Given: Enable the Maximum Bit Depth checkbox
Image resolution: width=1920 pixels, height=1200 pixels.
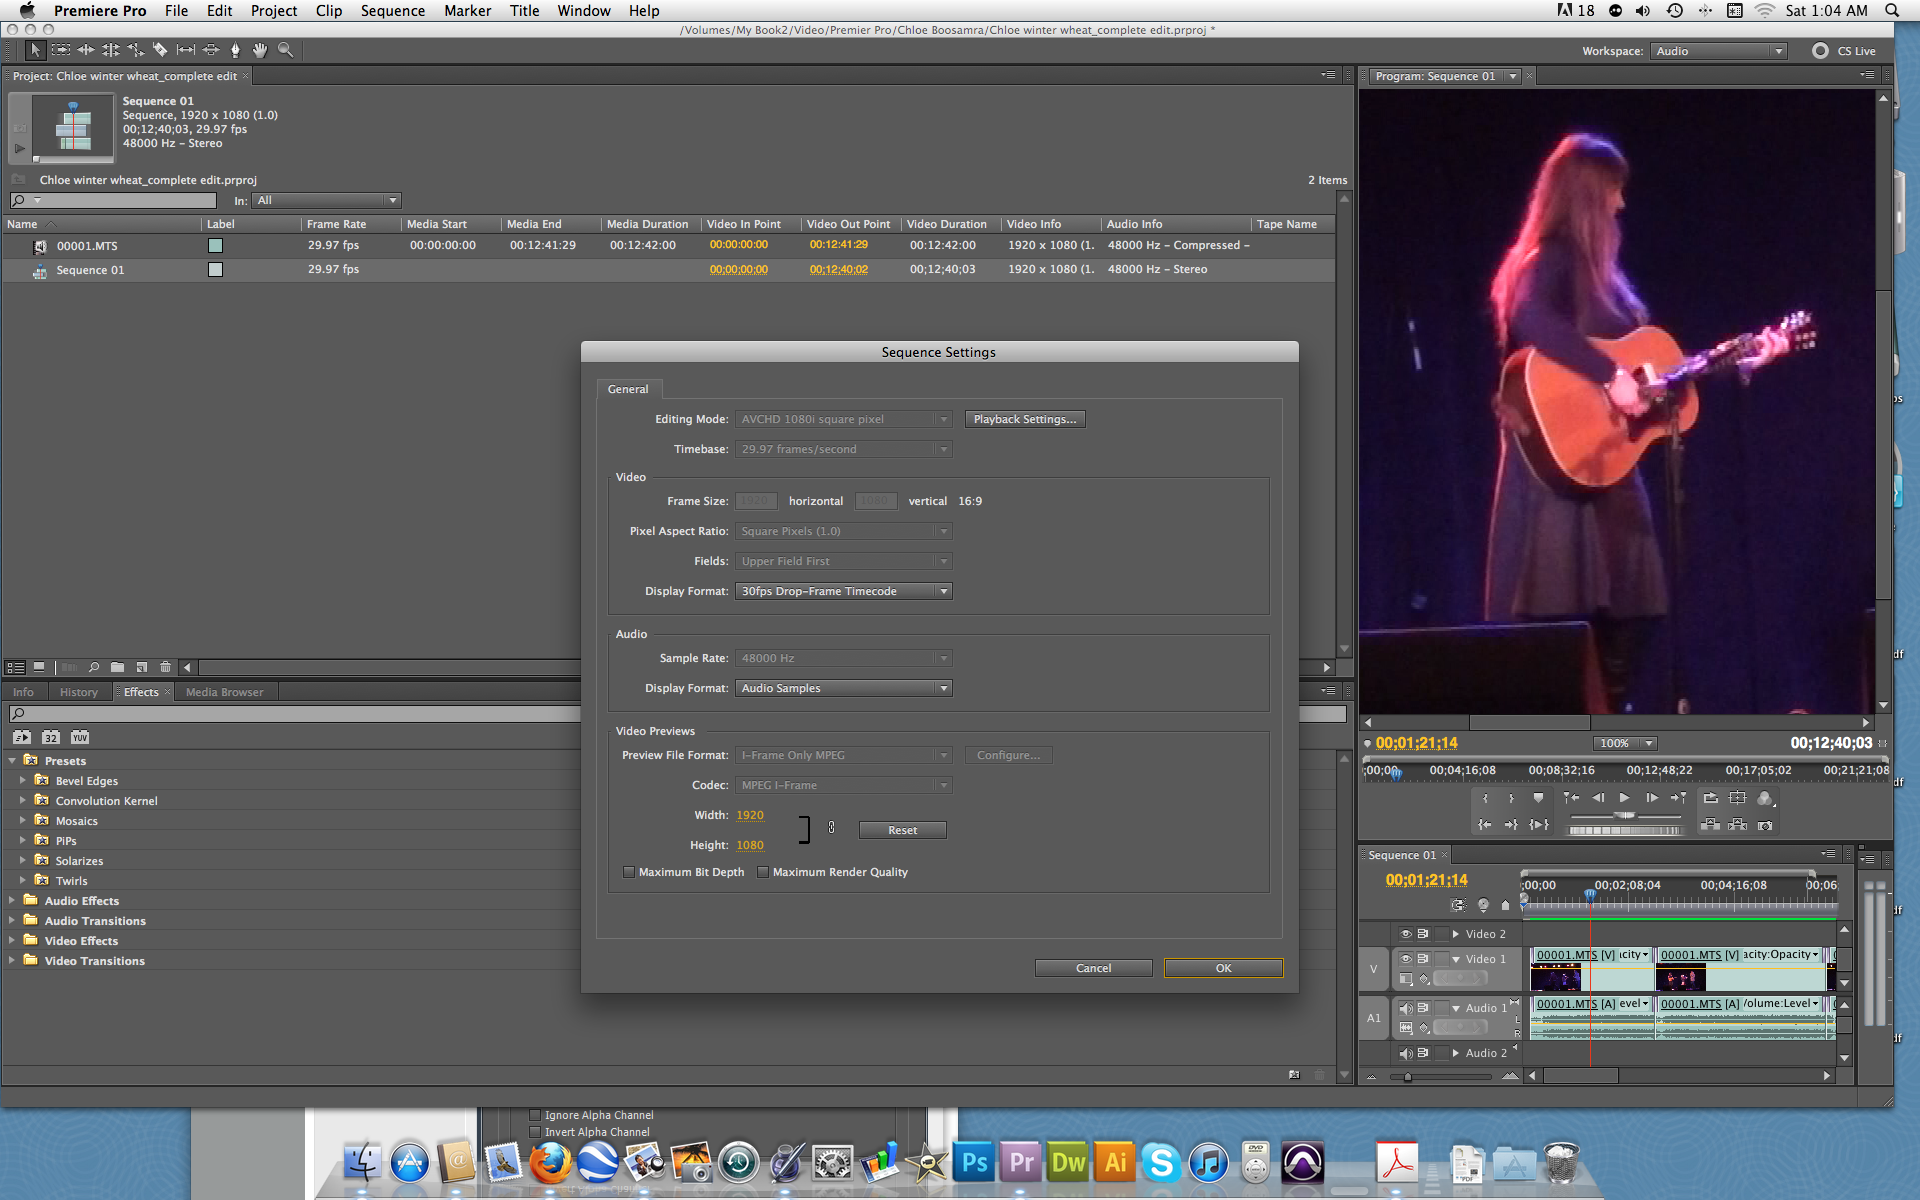Looking at the screenshot, I should click(629, 872).
